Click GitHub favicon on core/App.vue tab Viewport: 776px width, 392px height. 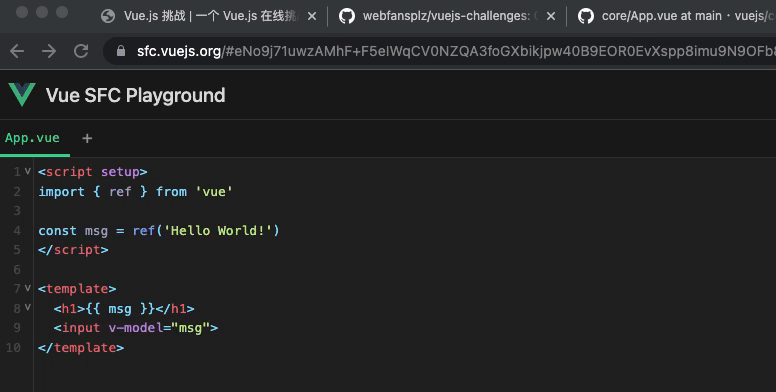pos(586,16)
